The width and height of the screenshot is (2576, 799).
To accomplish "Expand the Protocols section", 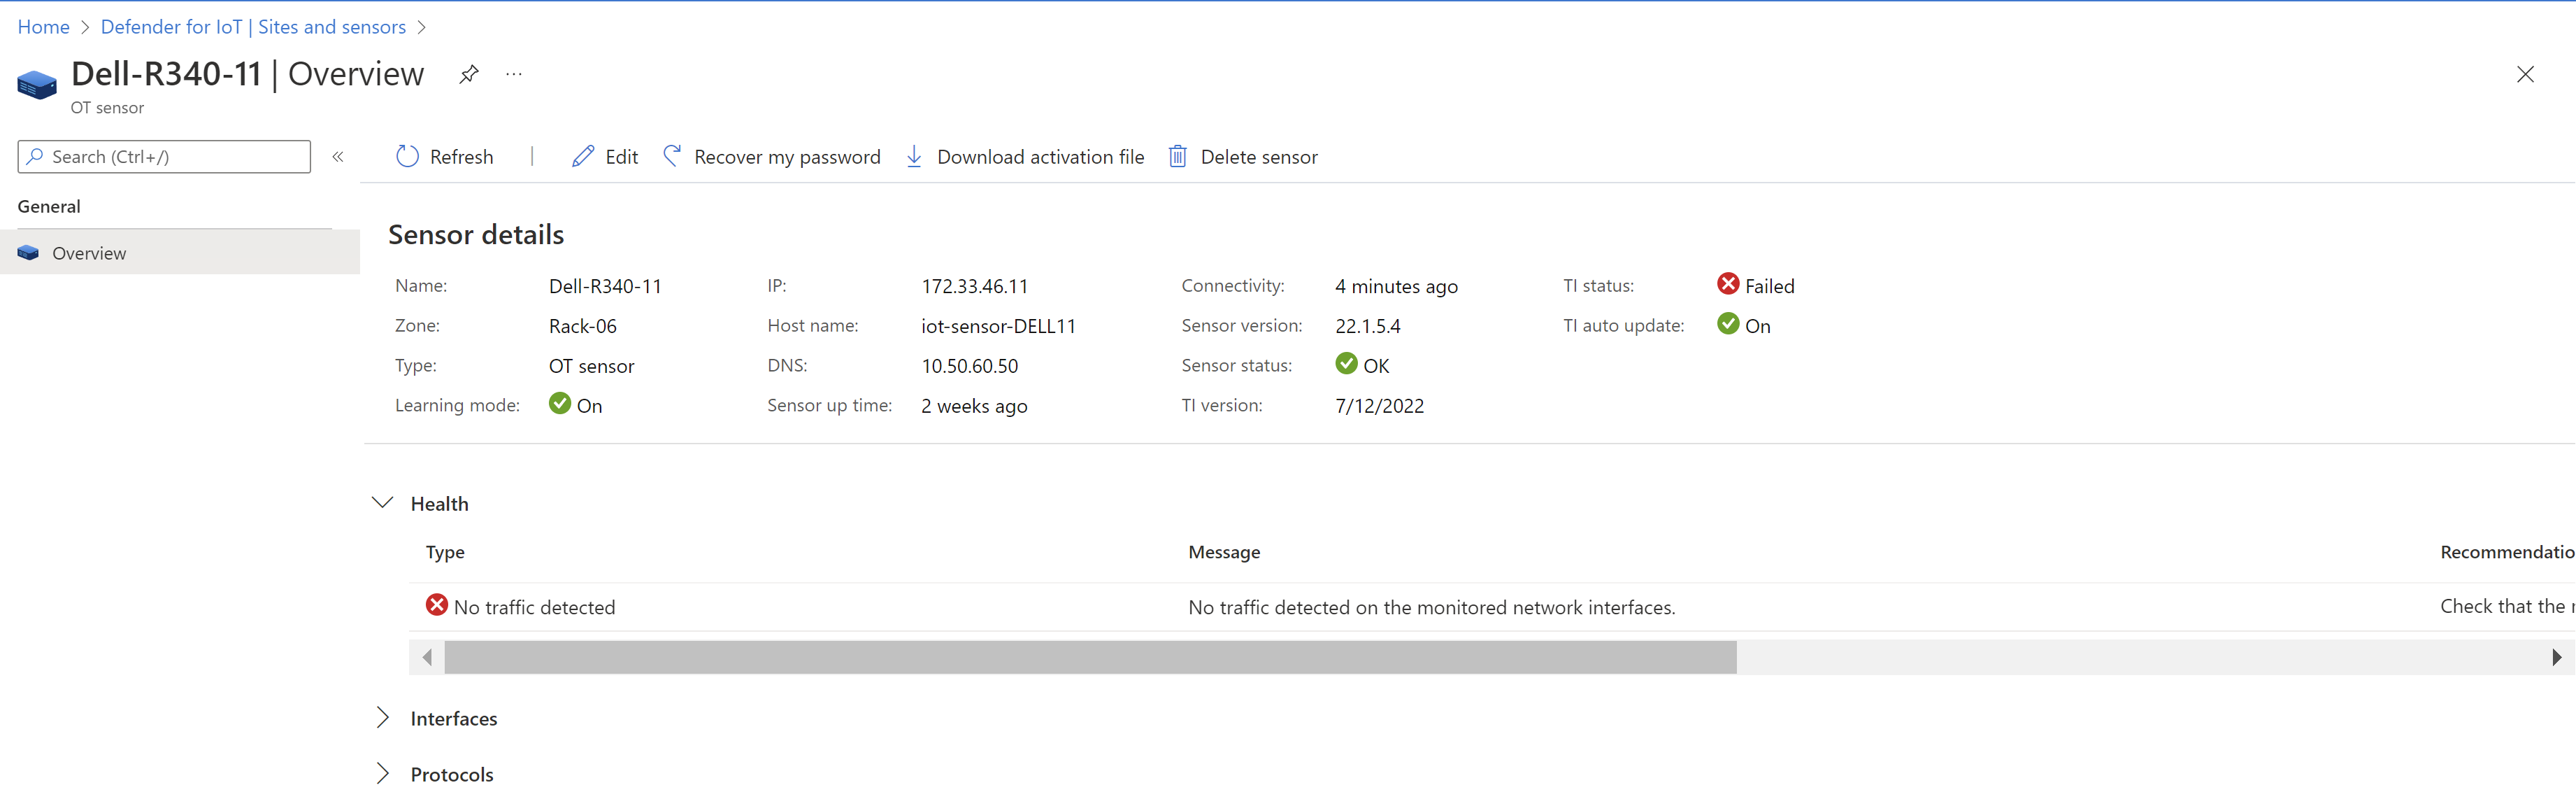I will point(383,773).
